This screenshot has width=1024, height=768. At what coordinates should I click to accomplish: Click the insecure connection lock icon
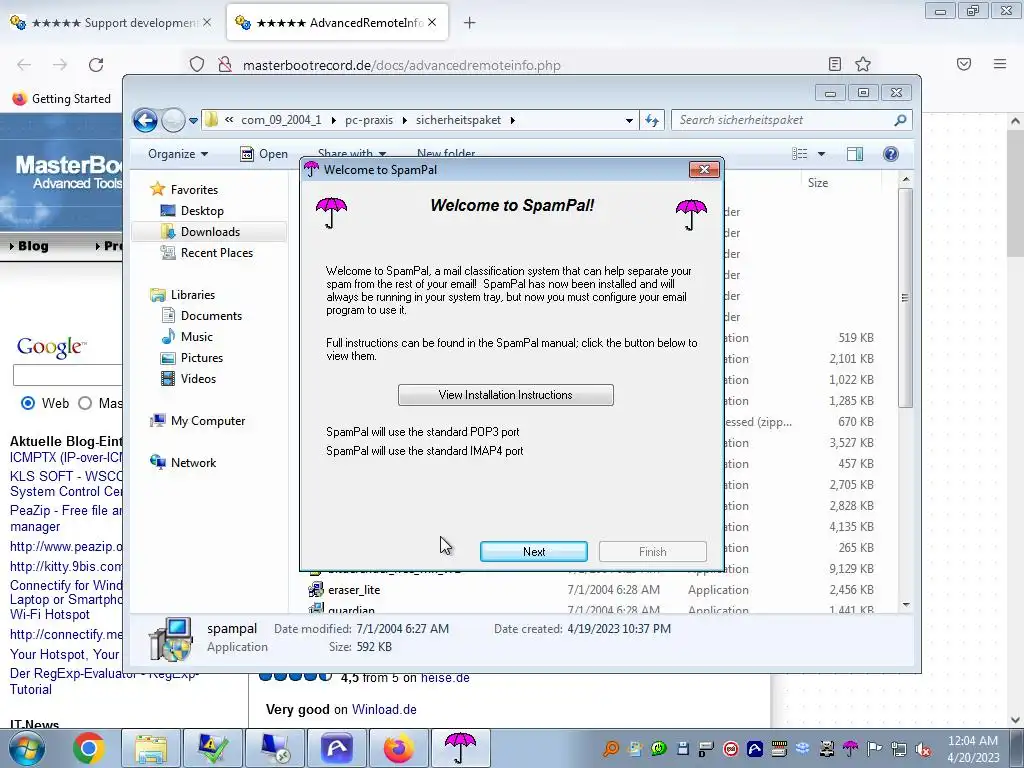(225, 65)
